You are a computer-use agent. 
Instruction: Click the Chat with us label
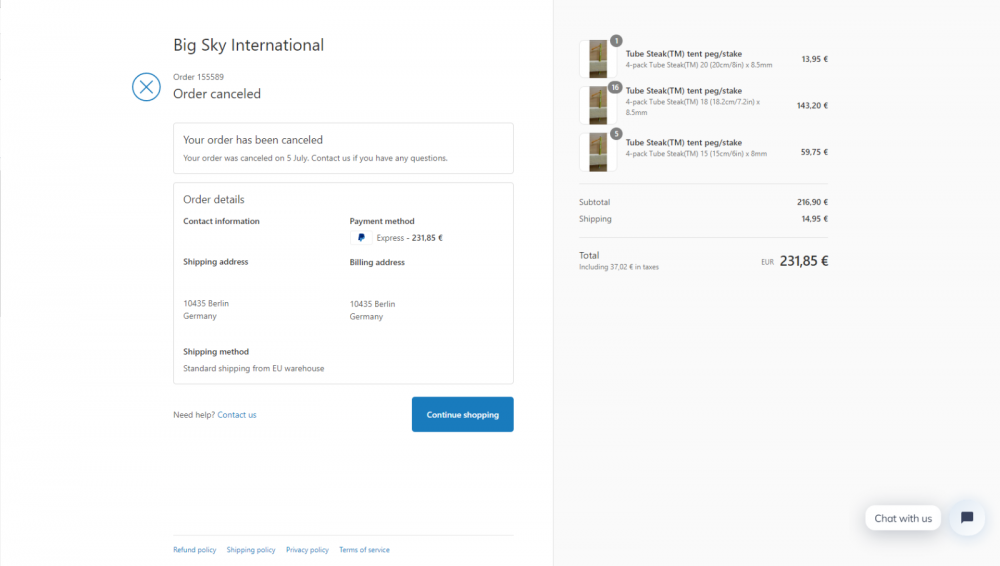tap(902, 518)
